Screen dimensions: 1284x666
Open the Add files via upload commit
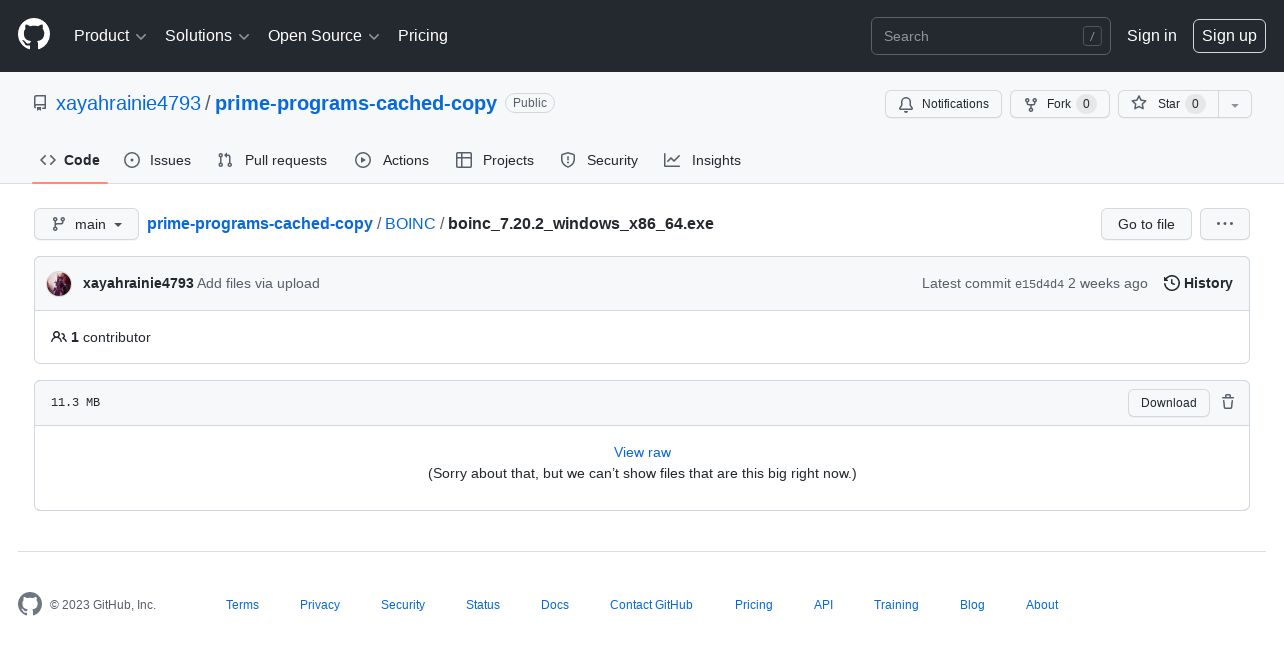point(258,283)
